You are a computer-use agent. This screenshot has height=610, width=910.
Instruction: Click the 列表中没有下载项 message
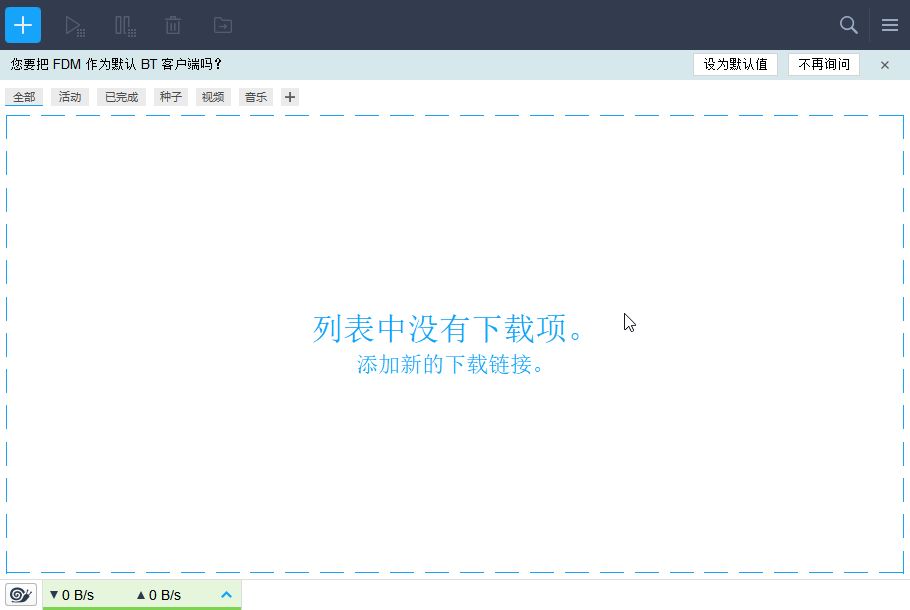tap(447, 329)
